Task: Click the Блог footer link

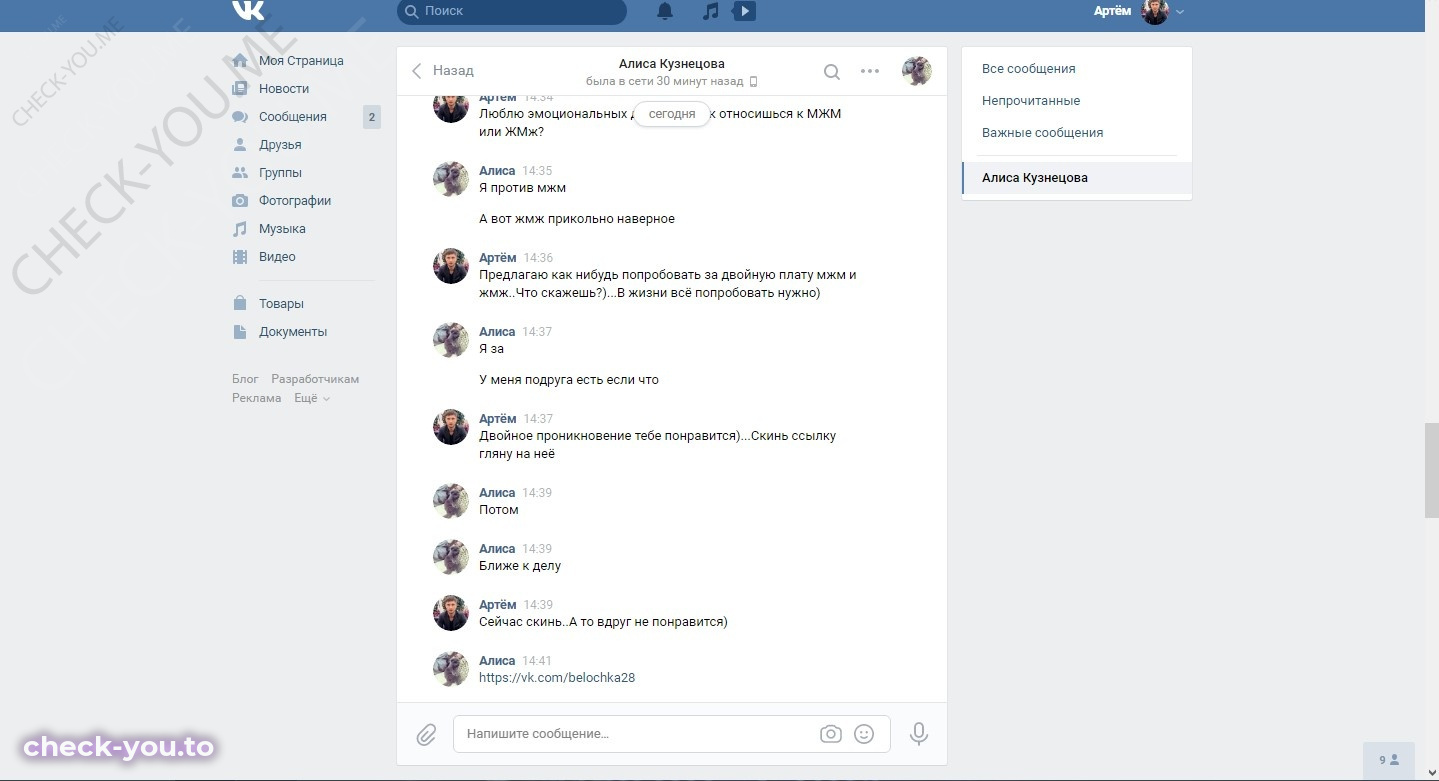Action: pos(245,379)
